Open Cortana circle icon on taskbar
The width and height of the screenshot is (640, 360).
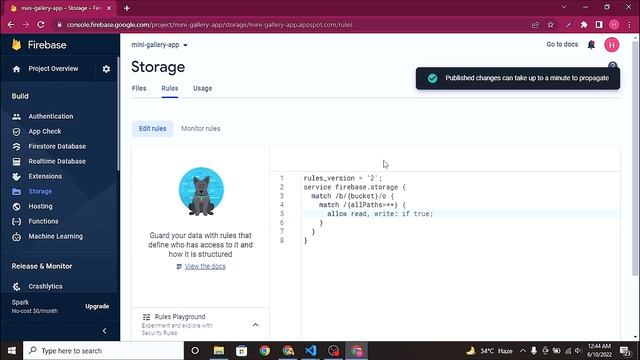(x=195, y=351)
